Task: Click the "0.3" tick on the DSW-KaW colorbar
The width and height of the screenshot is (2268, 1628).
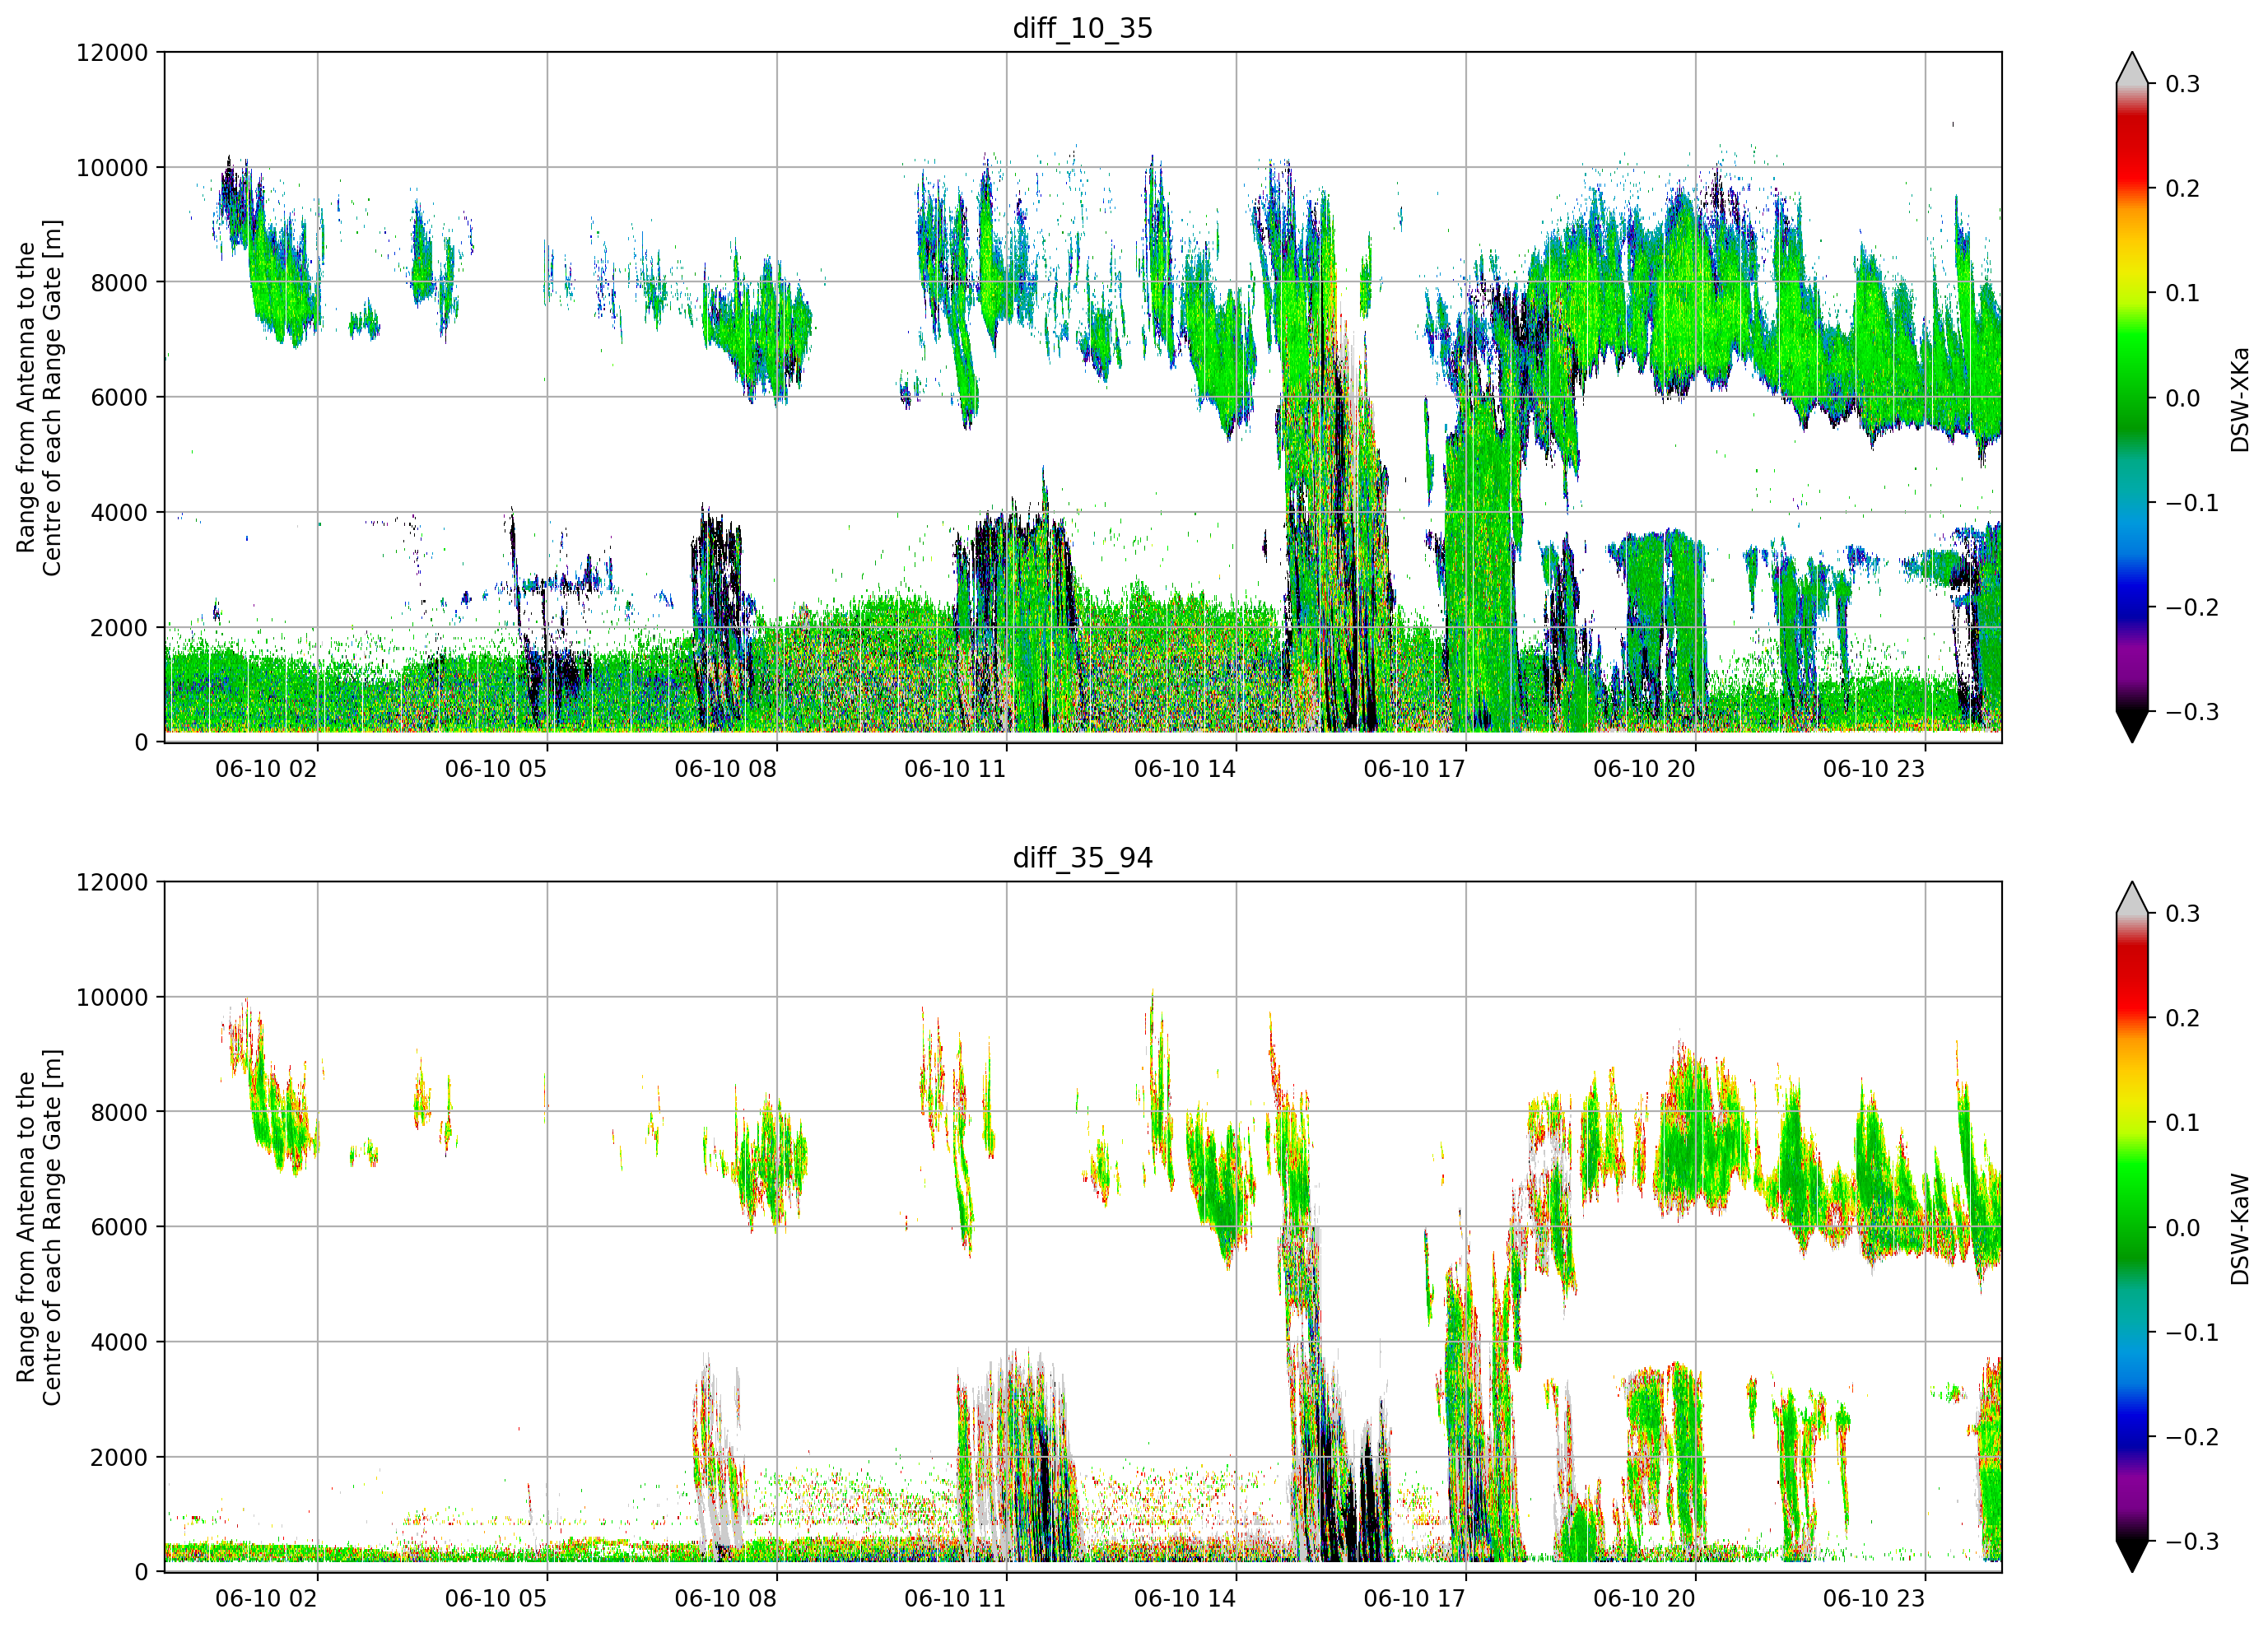Action: point(2182,914)
